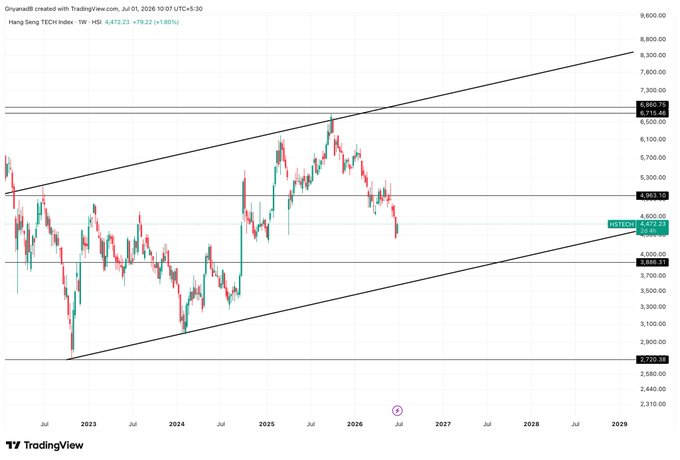Image resolution: width=680 pixels, height=460 pixels.
Task: Select the 3,886.31 price line label
Action: click(652, 262)
